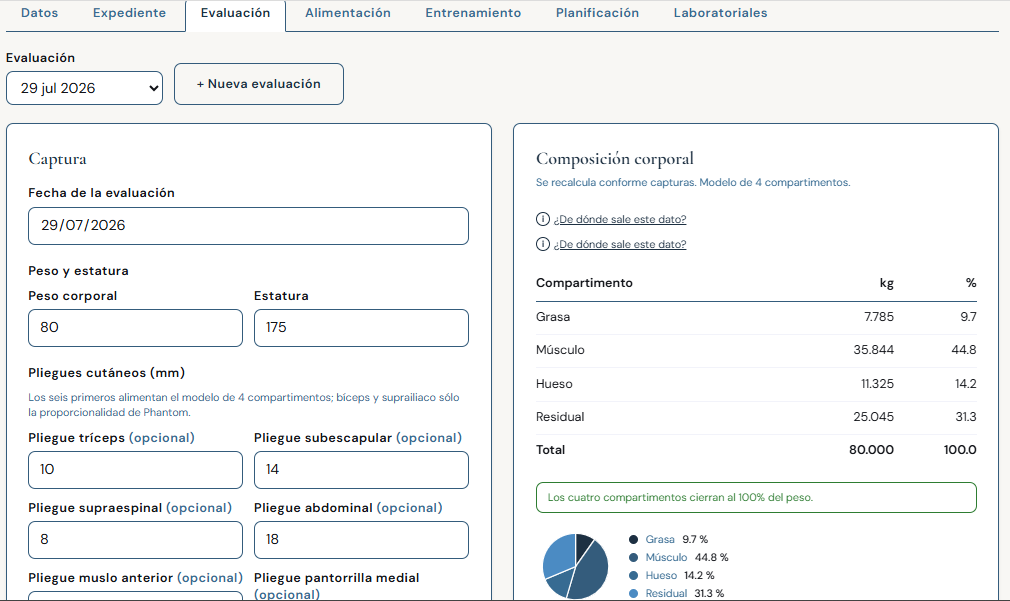Click the Residual label in chart legend
The image size is (1010, 601).
point(667,594)
